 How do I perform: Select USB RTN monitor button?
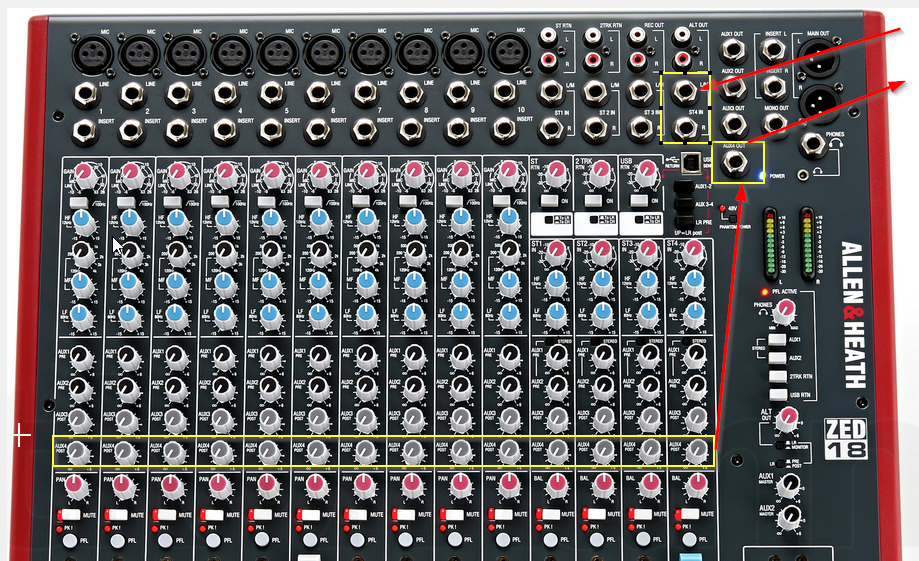[778, 395]
